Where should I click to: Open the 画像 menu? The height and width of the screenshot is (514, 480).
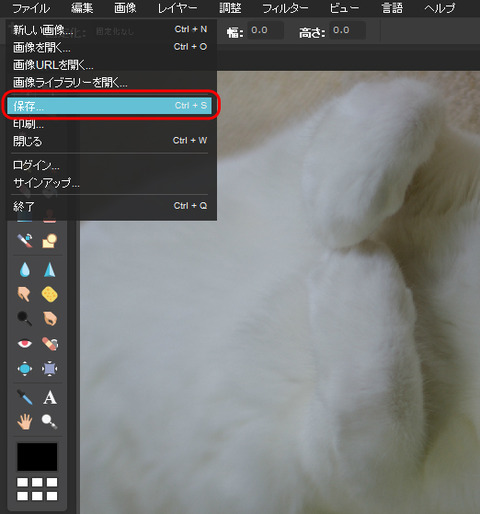coord(125,8)
